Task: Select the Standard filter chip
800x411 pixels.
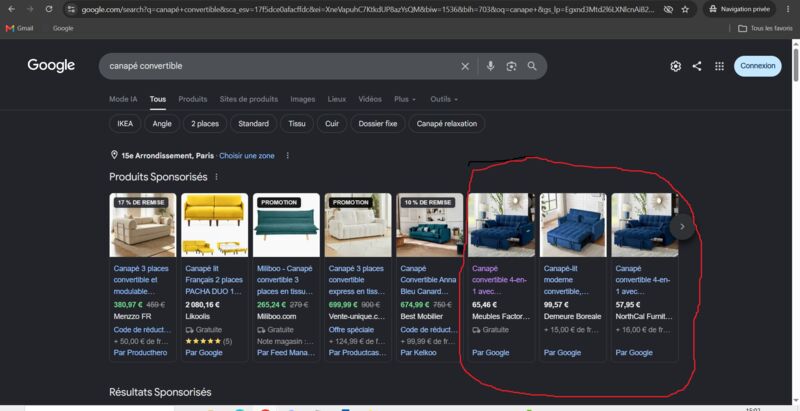Action: point(254,123)
